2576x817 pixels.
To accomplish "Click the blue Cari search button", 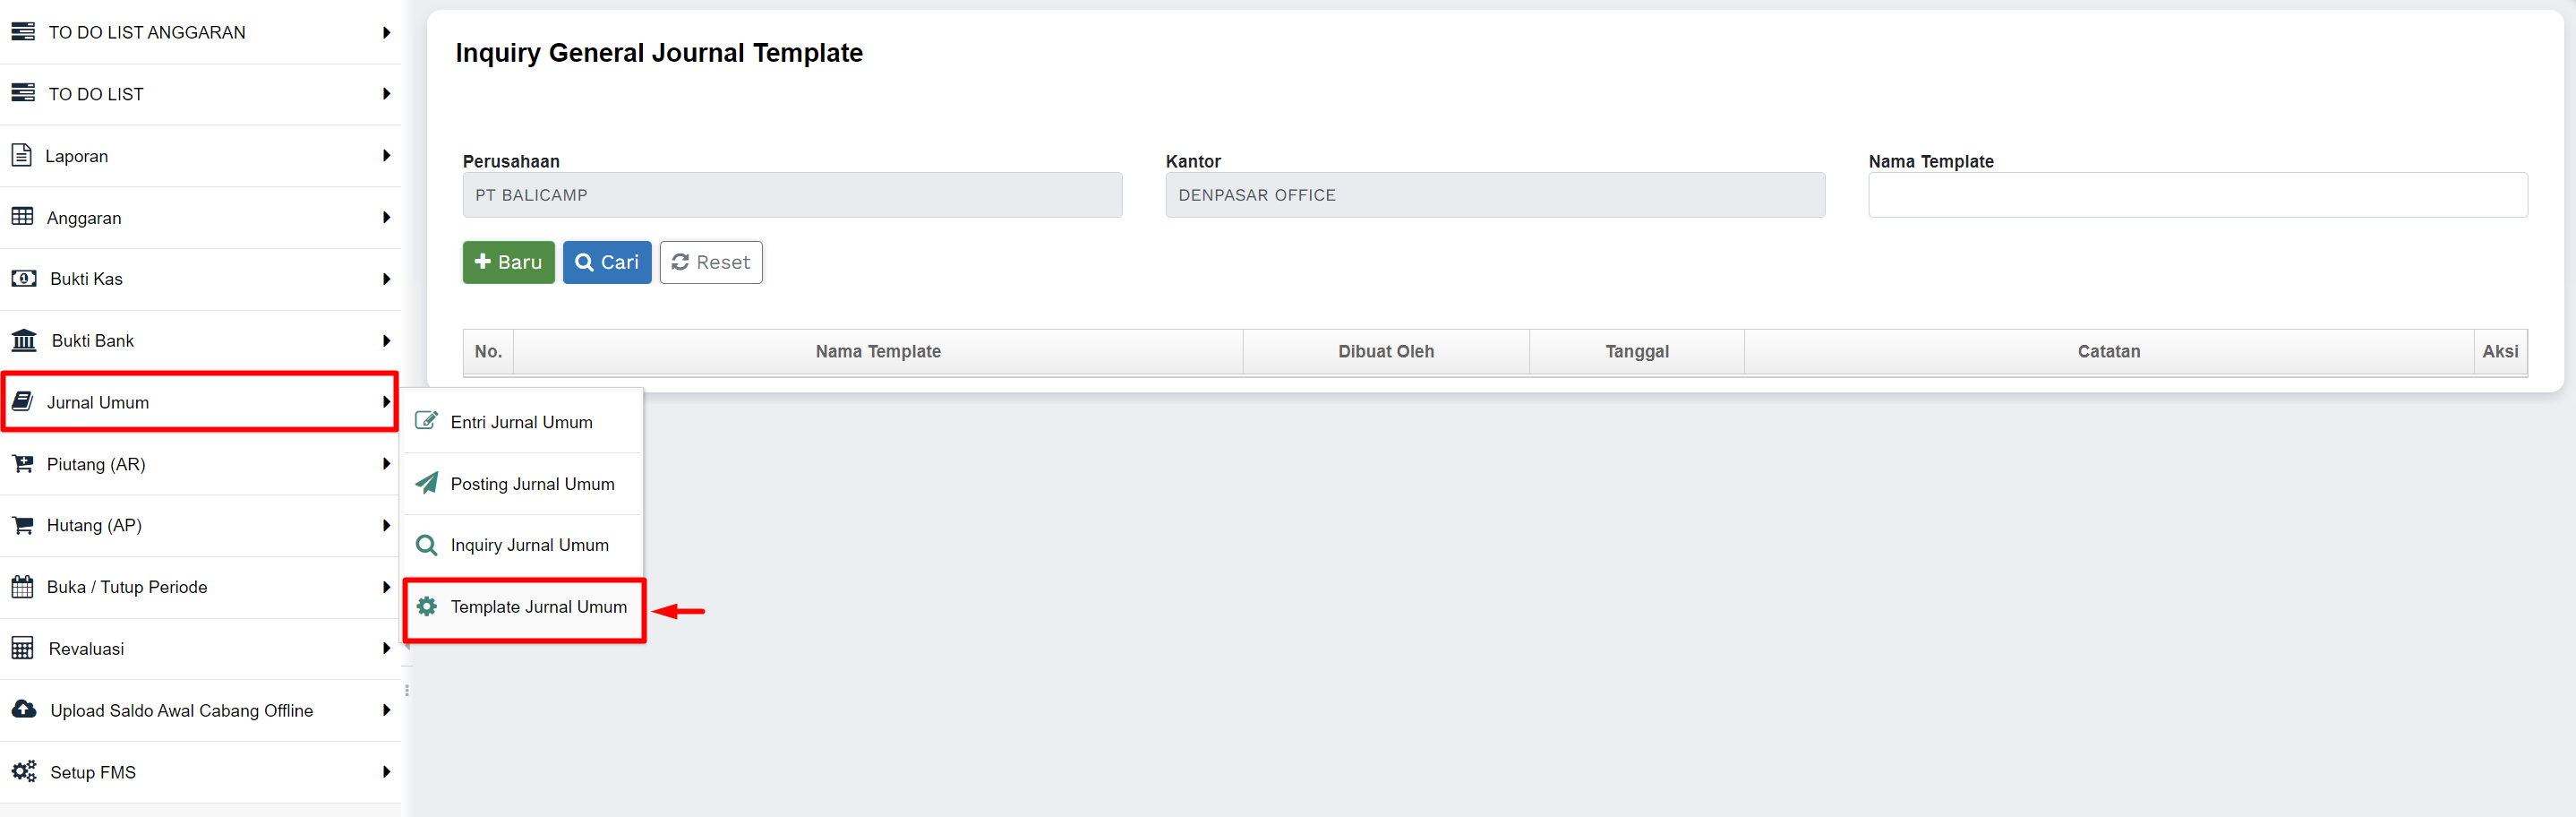I will (607, 262).
